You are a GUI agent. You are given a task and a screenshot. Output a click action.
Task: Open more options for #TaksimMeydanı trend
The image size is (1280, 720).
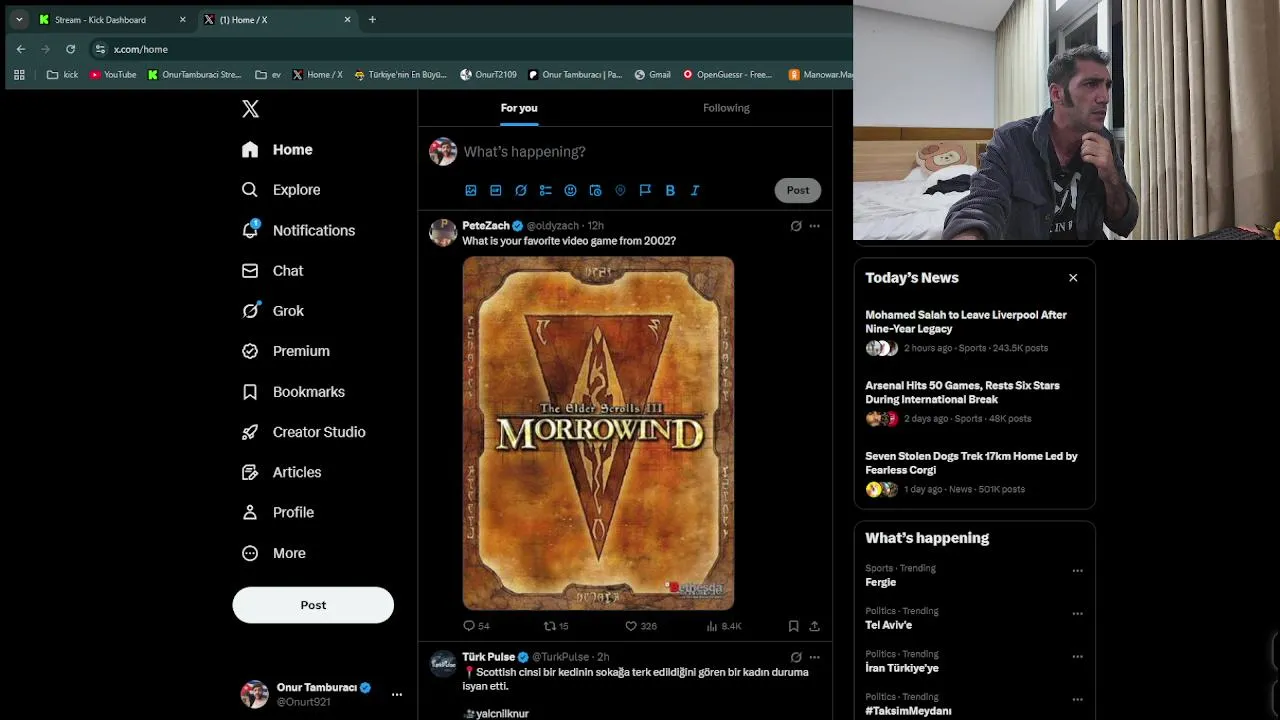point(1077,700)
